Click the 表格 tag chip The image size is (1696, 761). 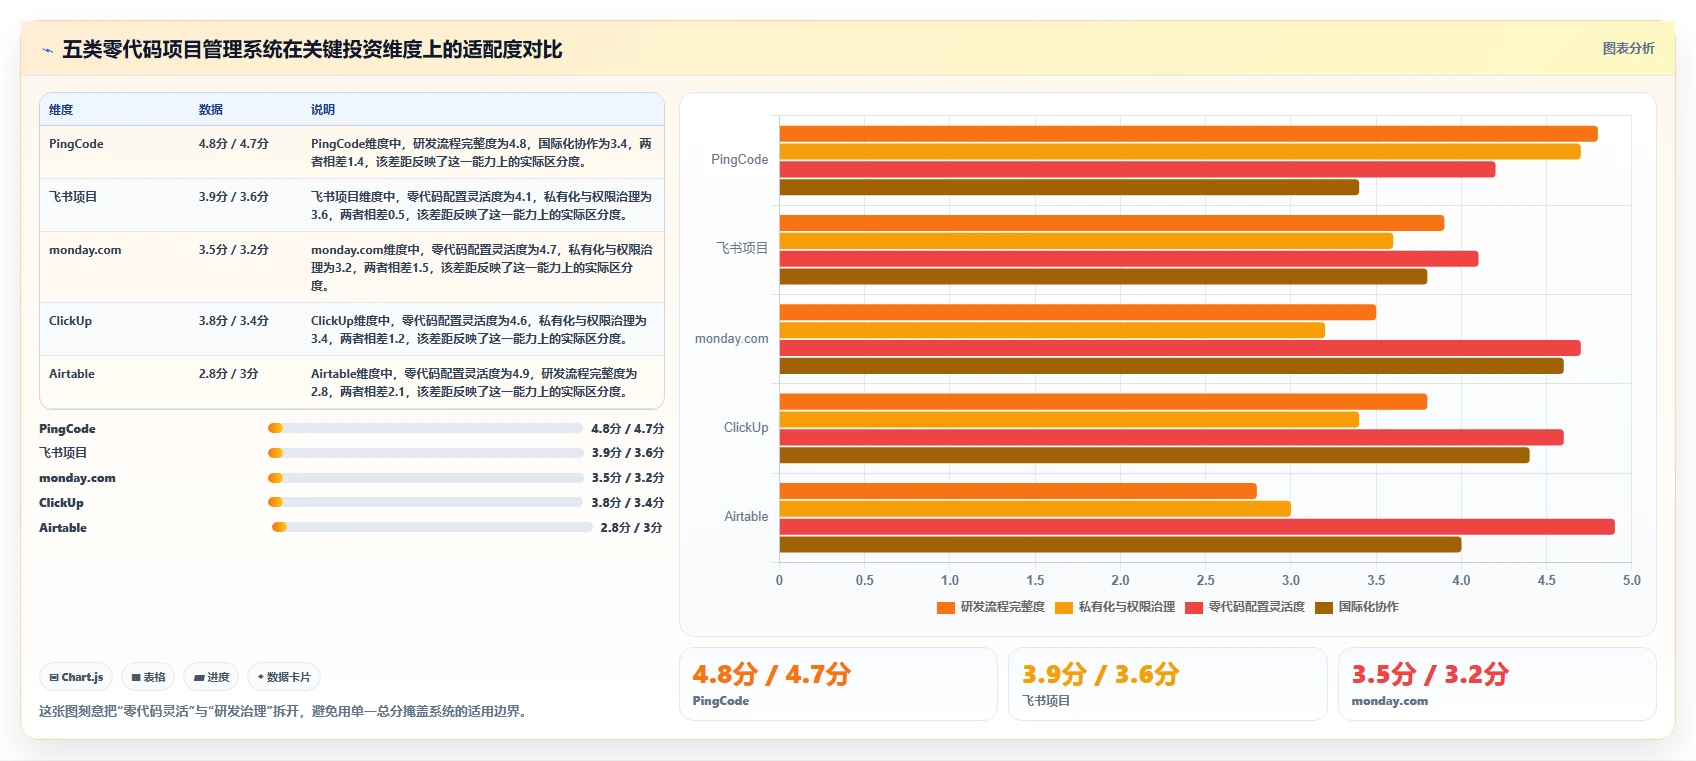pos(148,677)
